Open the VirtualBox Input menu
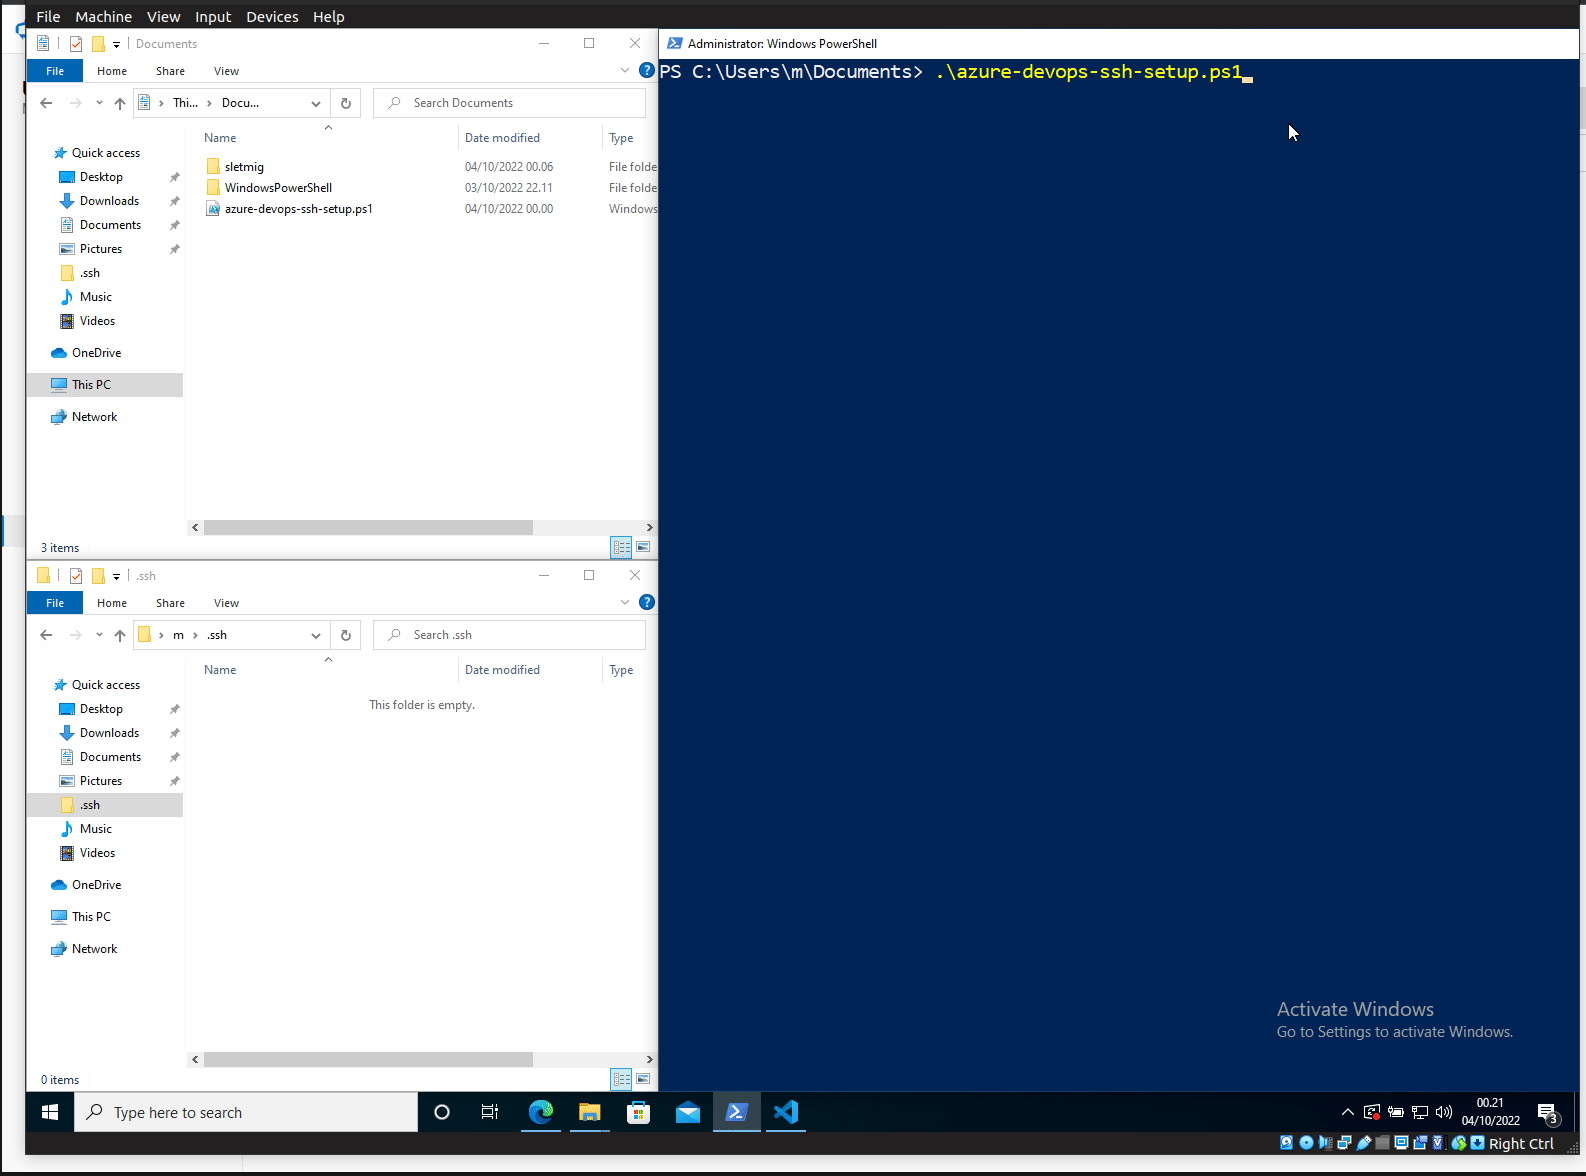The image size is (1586, 1176). tap(213, 16)
